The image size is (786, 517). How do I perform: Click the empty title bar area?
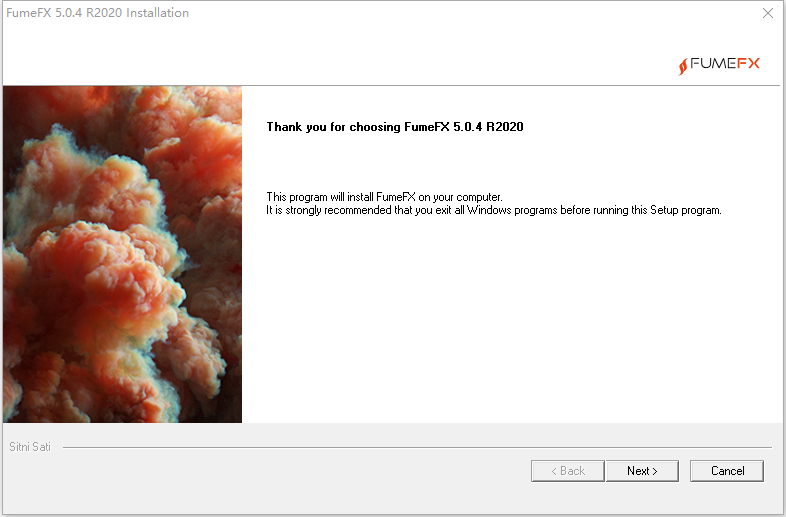(471, 13)
